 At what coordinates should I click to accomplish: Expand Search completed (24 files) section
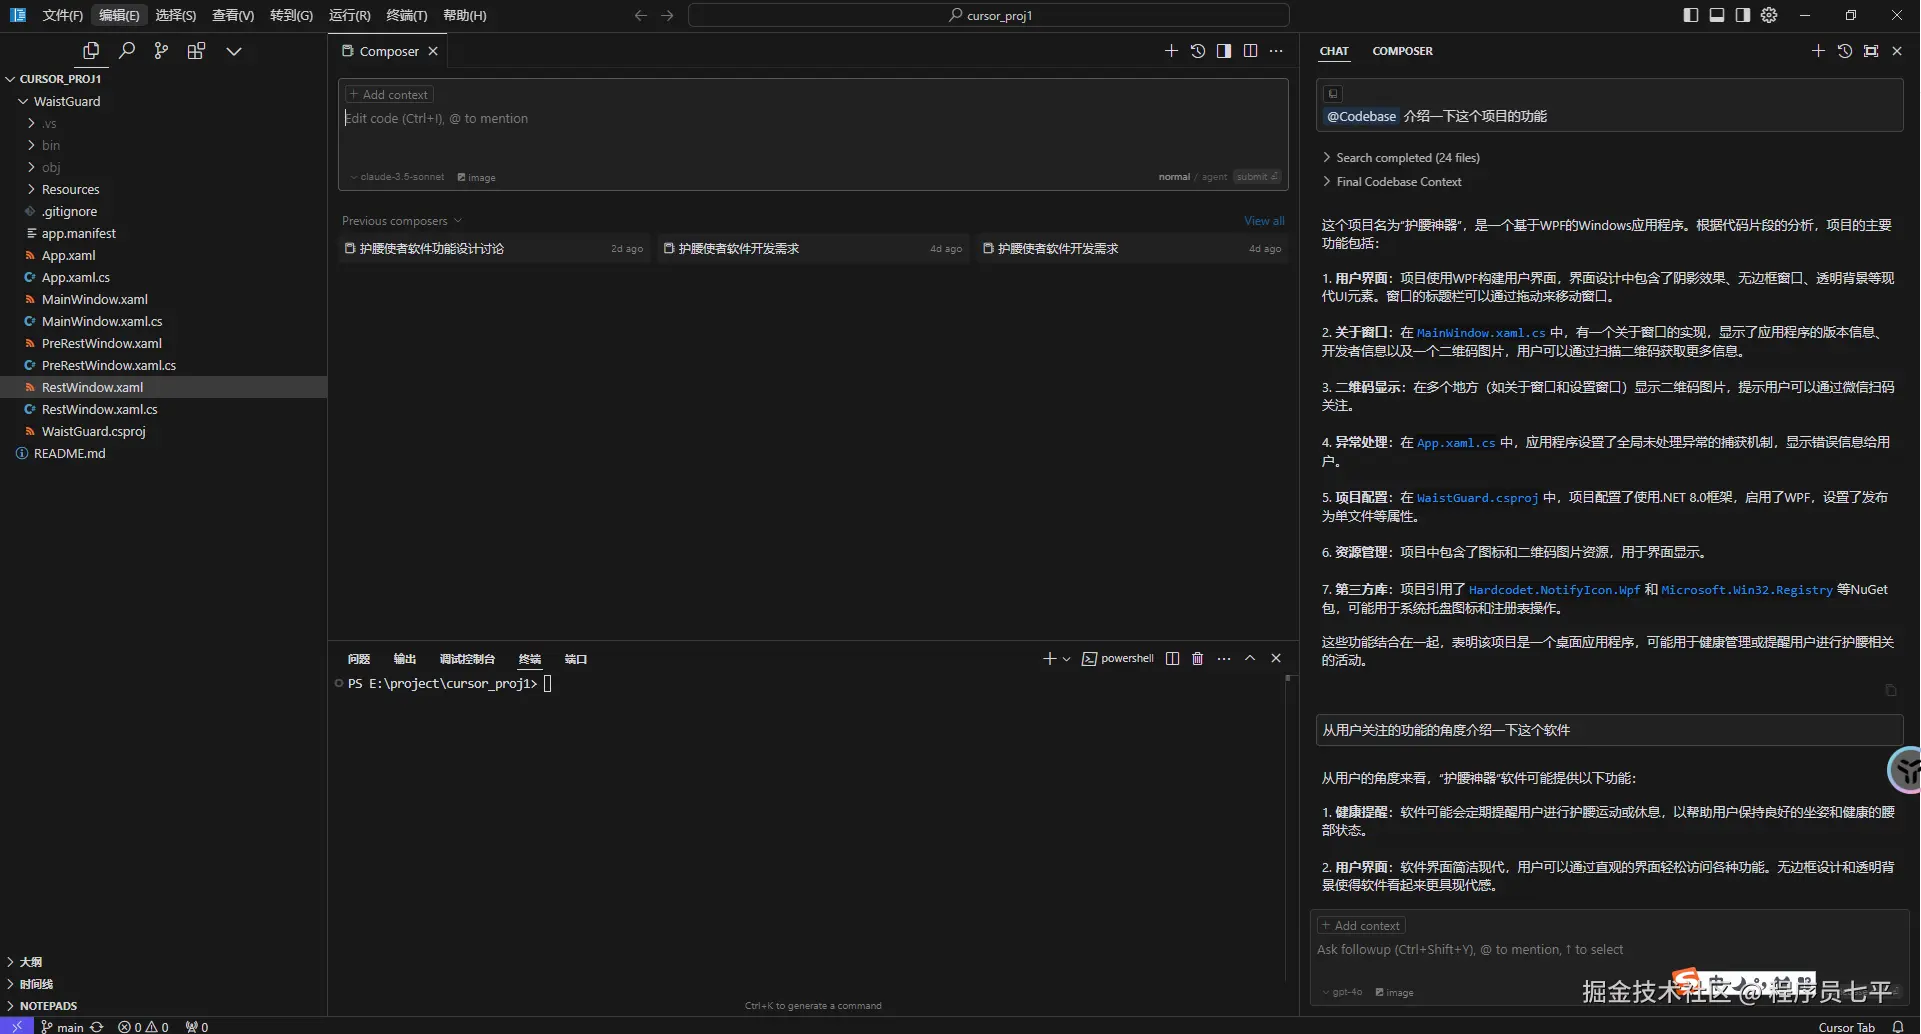[1401, 158]
